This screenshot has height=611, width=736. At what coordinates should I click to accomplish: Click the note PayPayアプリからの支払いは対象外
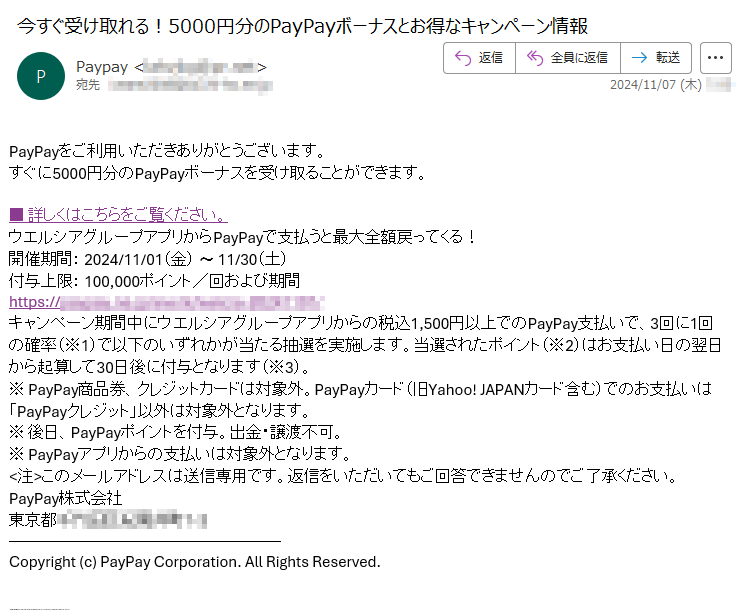(180, 454)
